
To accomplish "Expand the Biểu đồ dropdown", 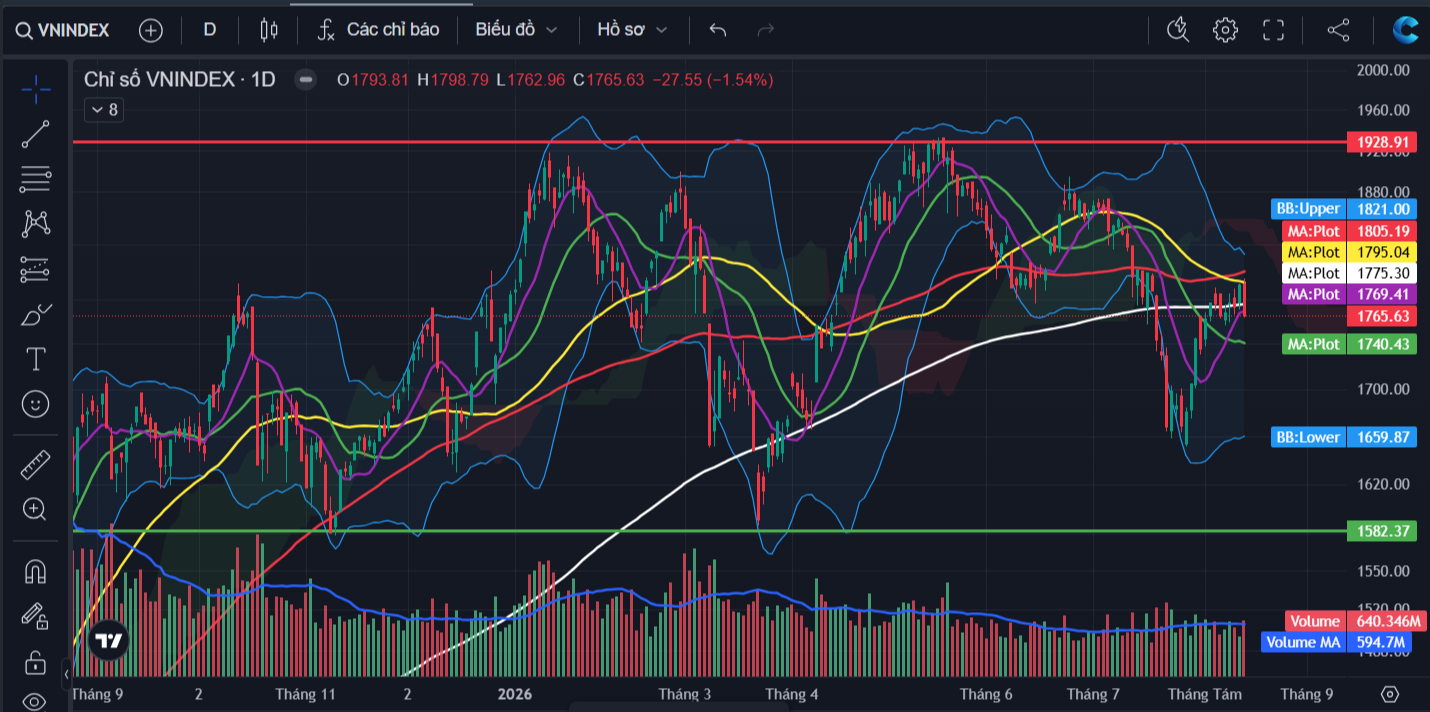I will 517,30.
